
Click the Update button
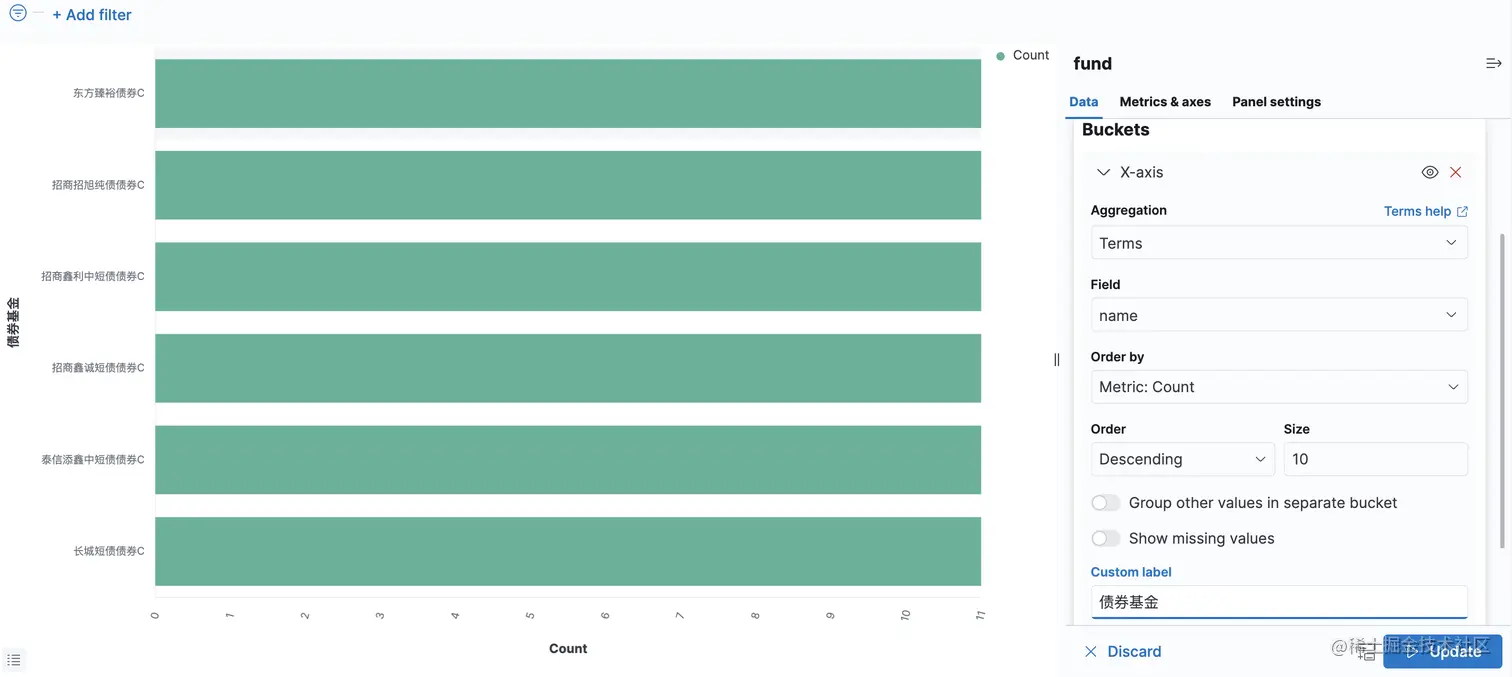(x=1442, y=652)
